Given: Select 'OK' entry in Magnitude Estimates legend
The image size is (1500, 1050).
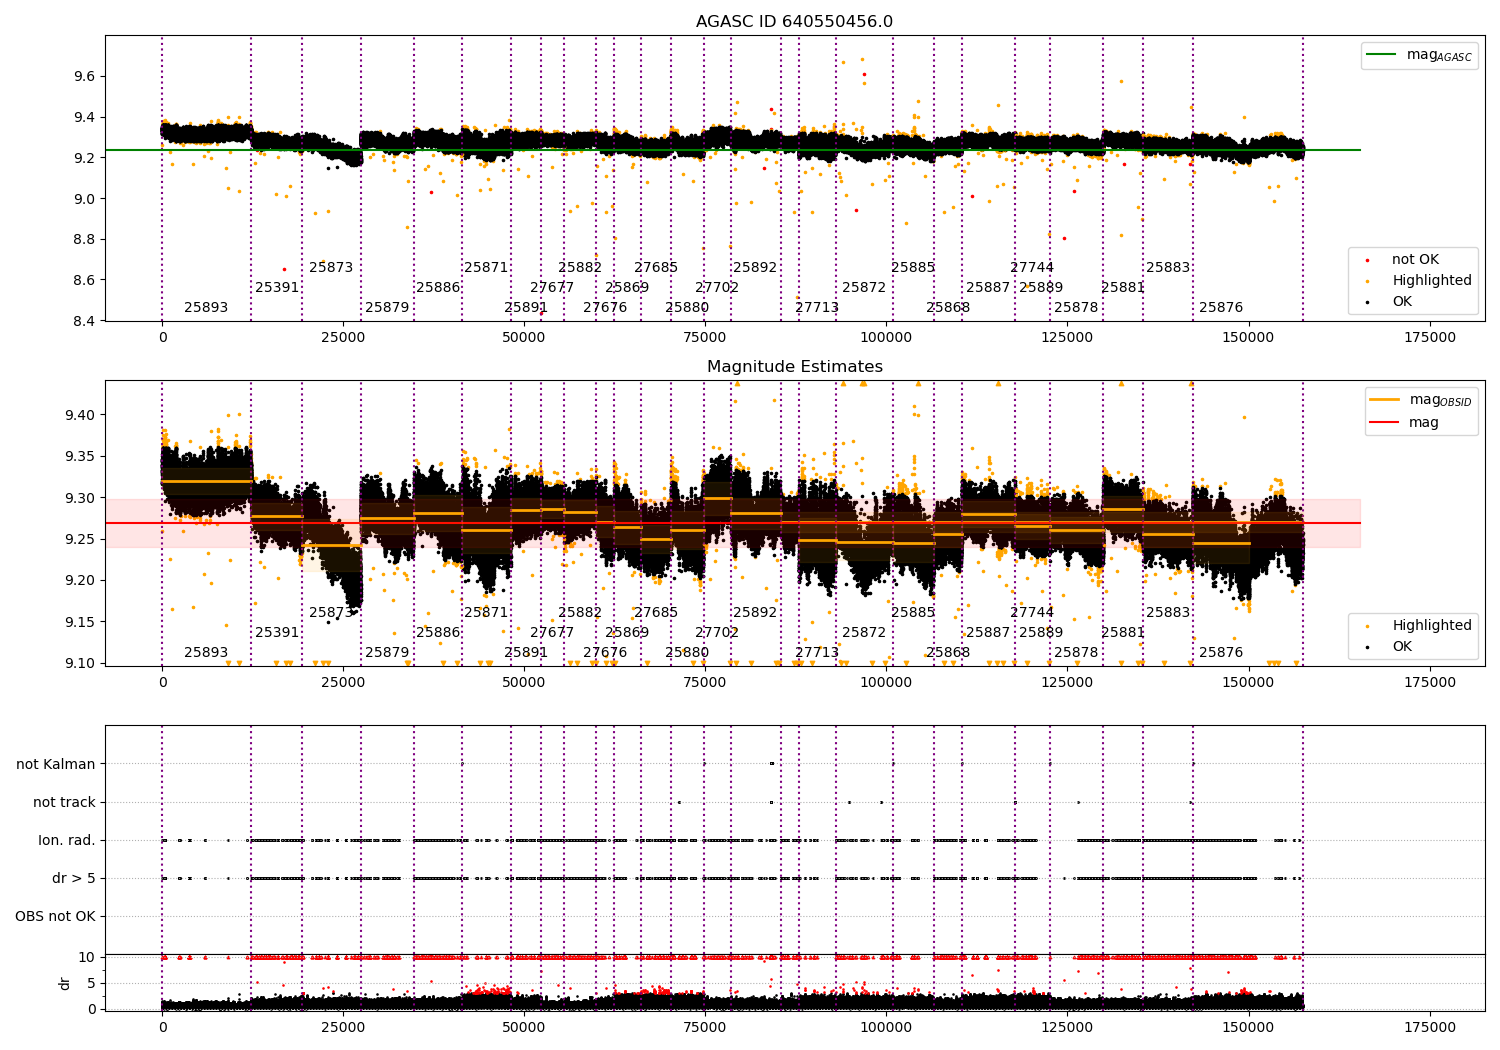Looking at the screenshot, I should pos(1402,647).
